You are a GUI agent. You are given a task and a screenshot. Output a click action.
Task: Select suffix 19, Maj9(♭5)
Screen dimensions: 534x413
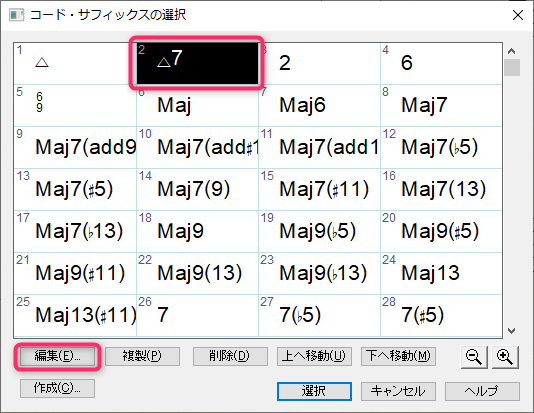click(x=319, y=232)
